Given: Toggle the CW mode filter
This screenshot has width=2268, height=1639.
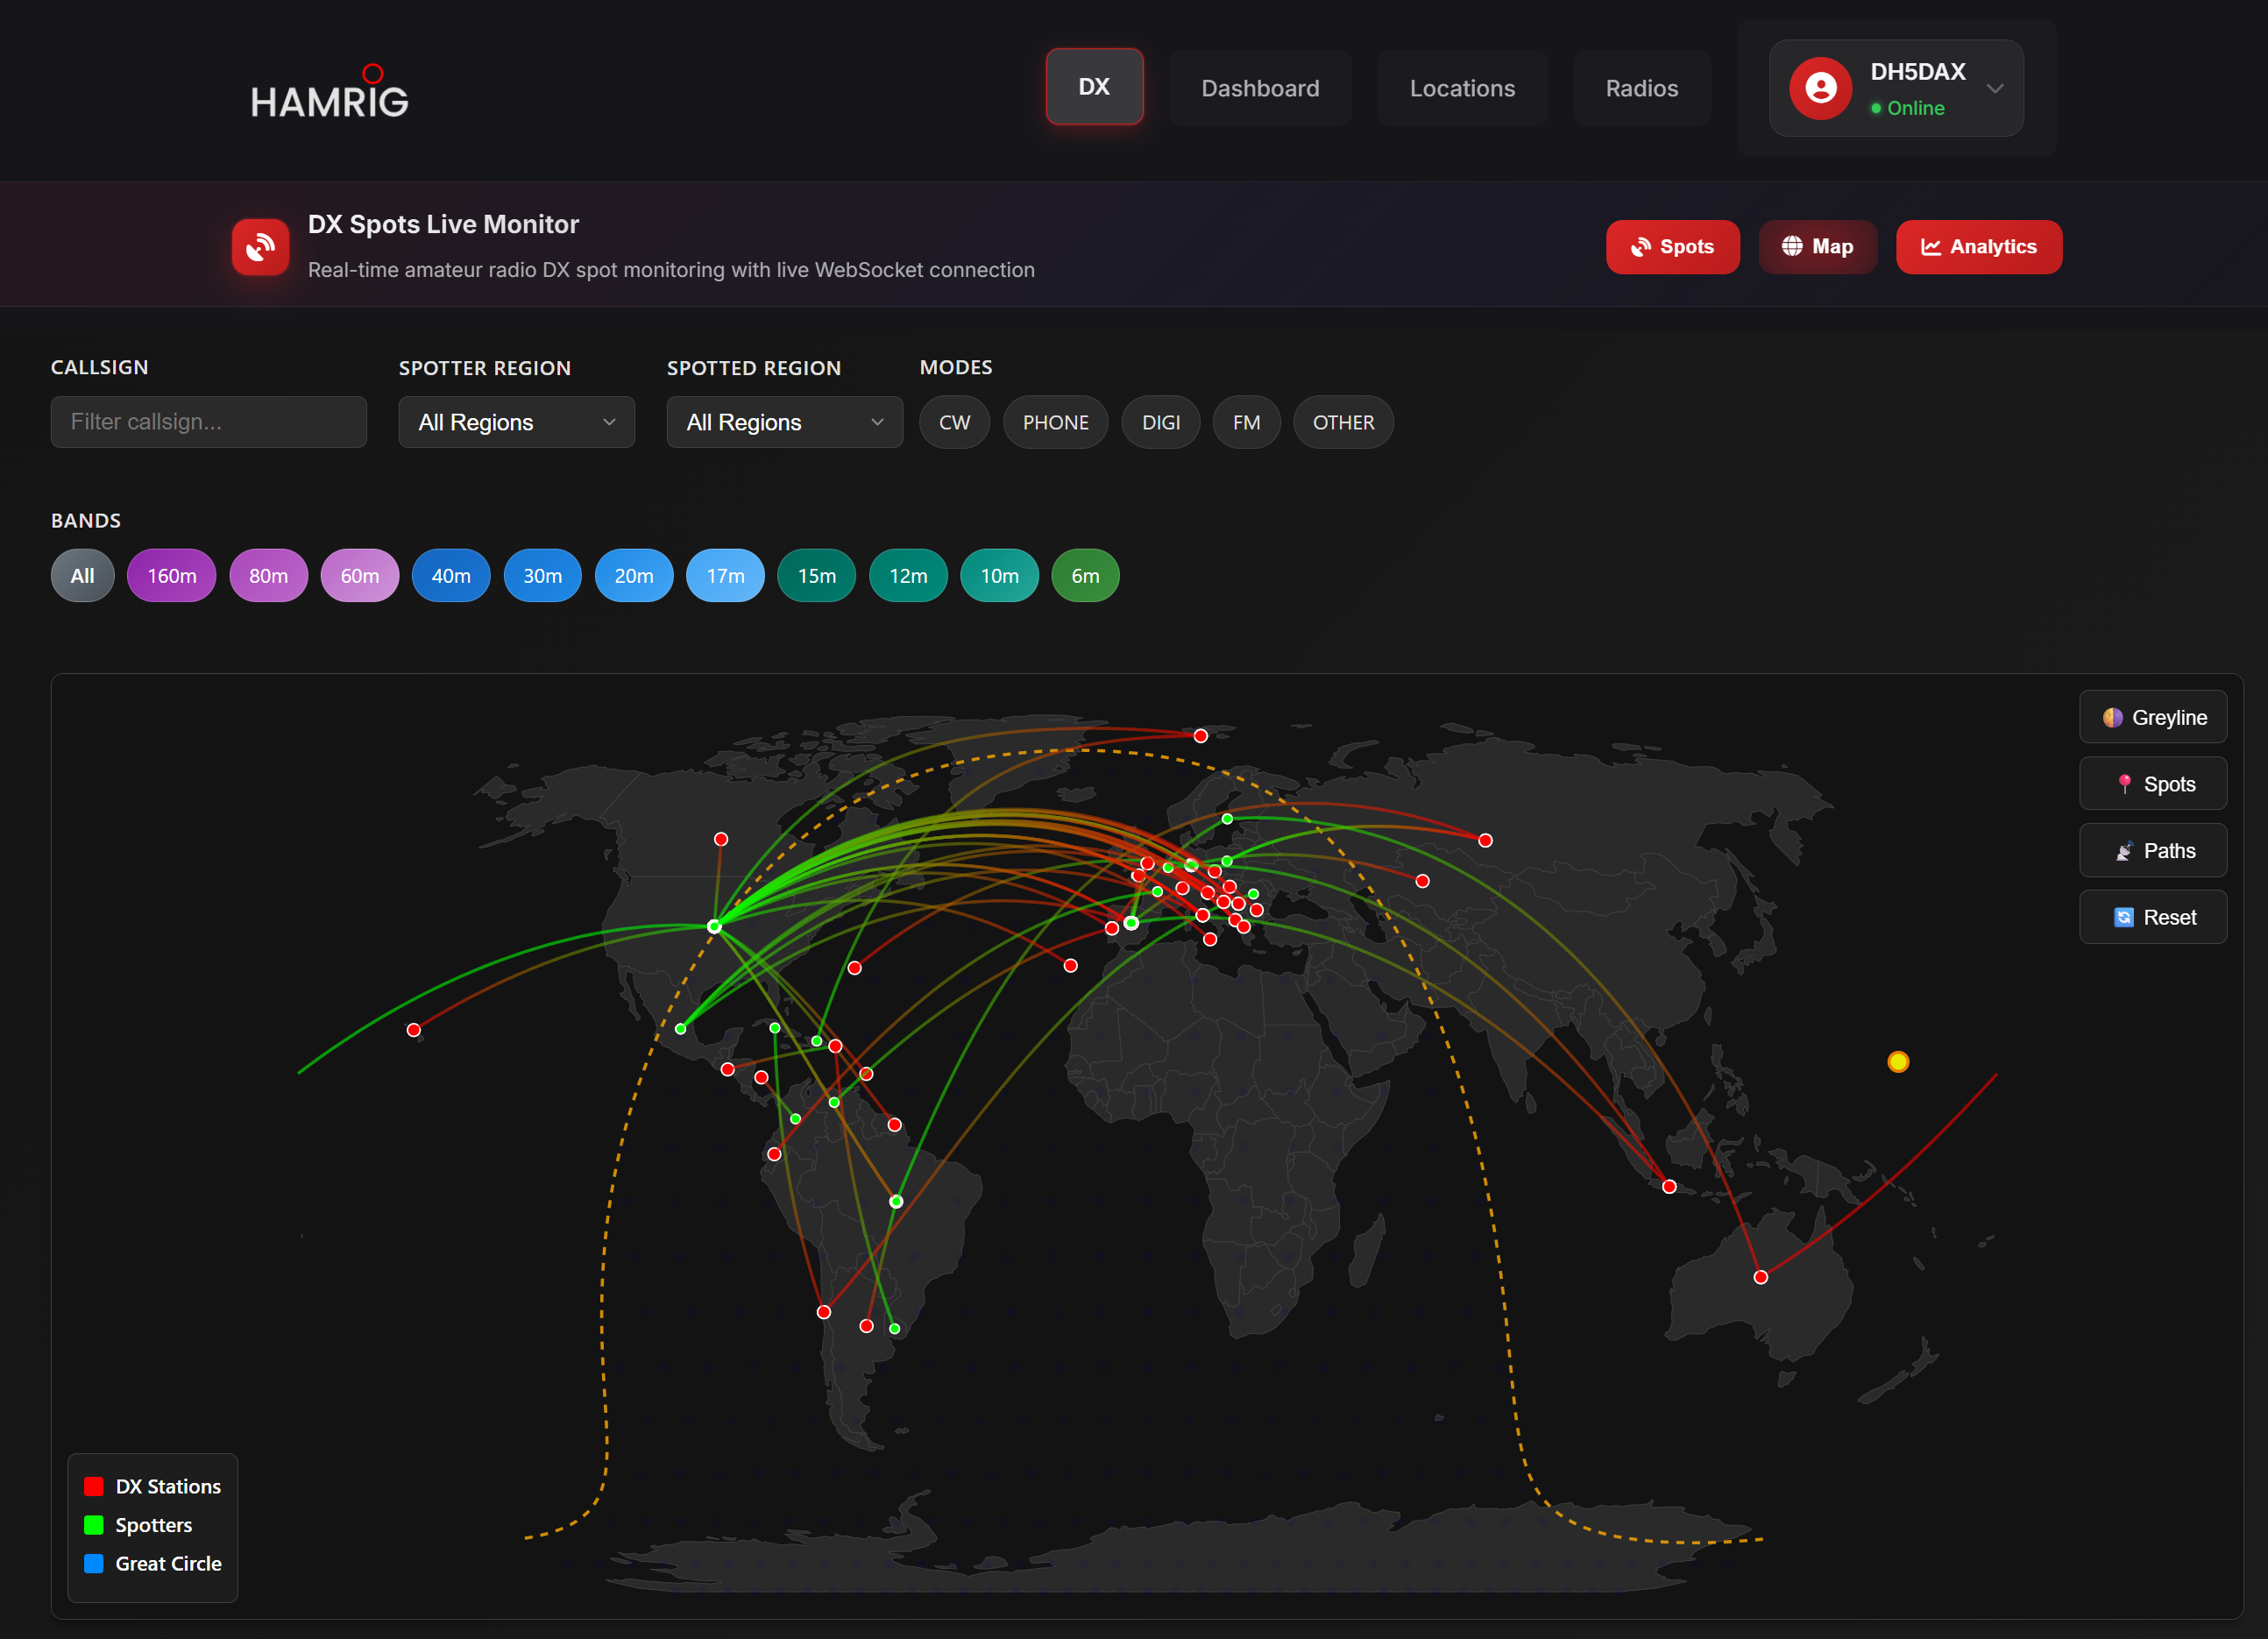Looking at the screenshot, I should (x=954, y=423).
